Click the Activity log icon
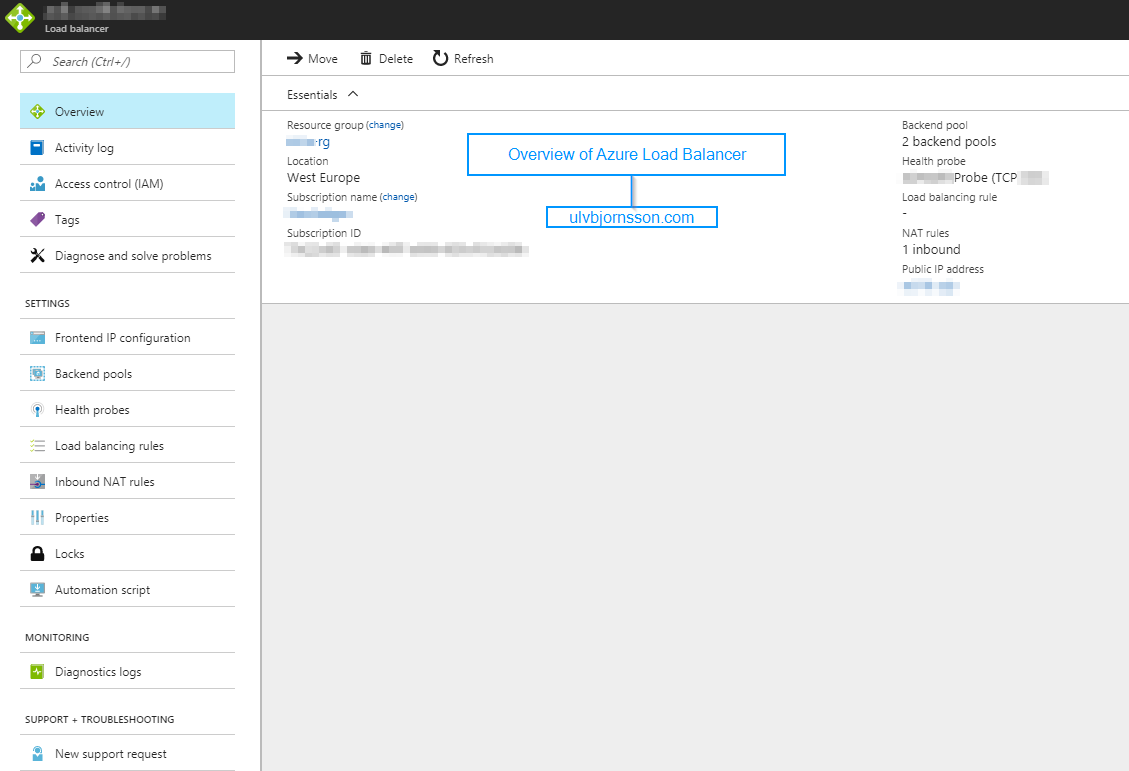1129x771 pixels. point(37,148)
